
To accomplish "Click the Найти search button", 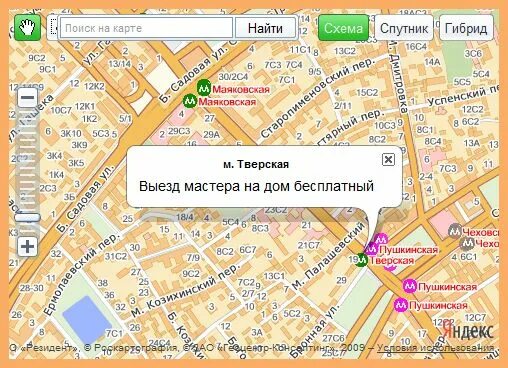I will 265,28.
